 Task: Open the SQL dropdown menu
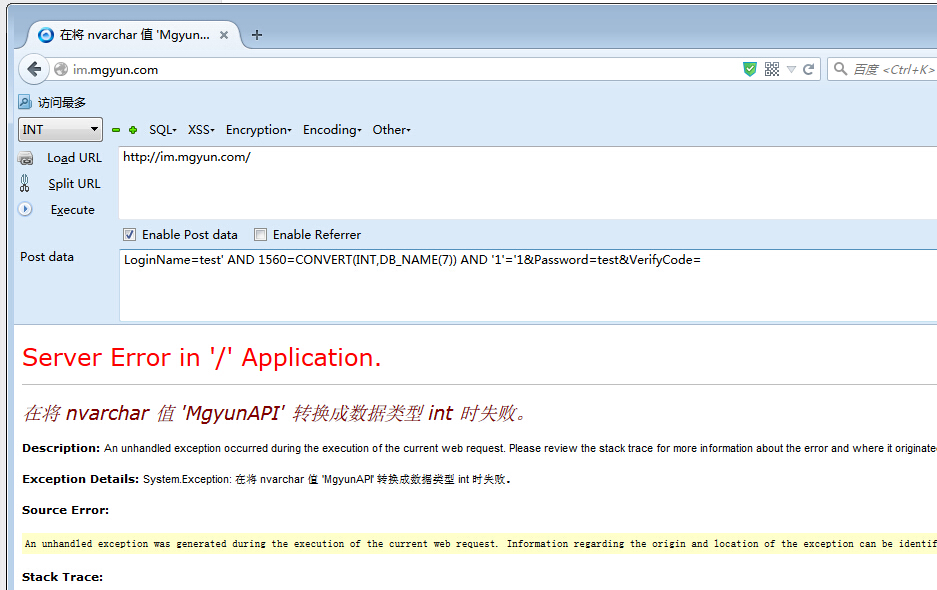coord(163,130)
